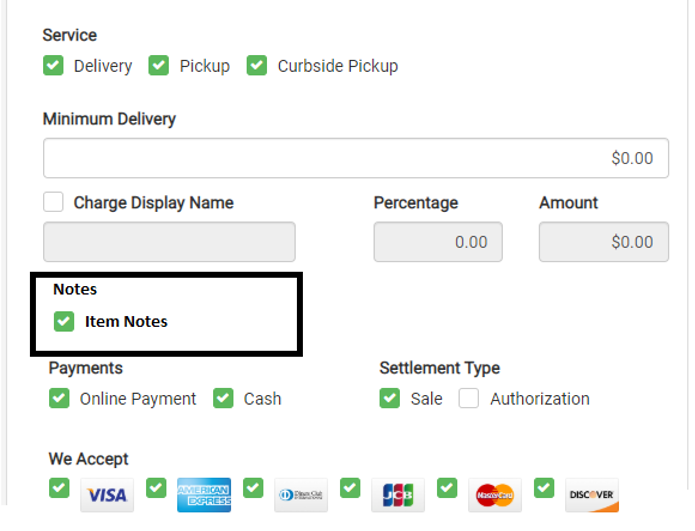Image resolution: width=695 pixels, height=531 pixels.
Task: Click the Minimum Delivery amount field
Action: click(x=355, y=158)
